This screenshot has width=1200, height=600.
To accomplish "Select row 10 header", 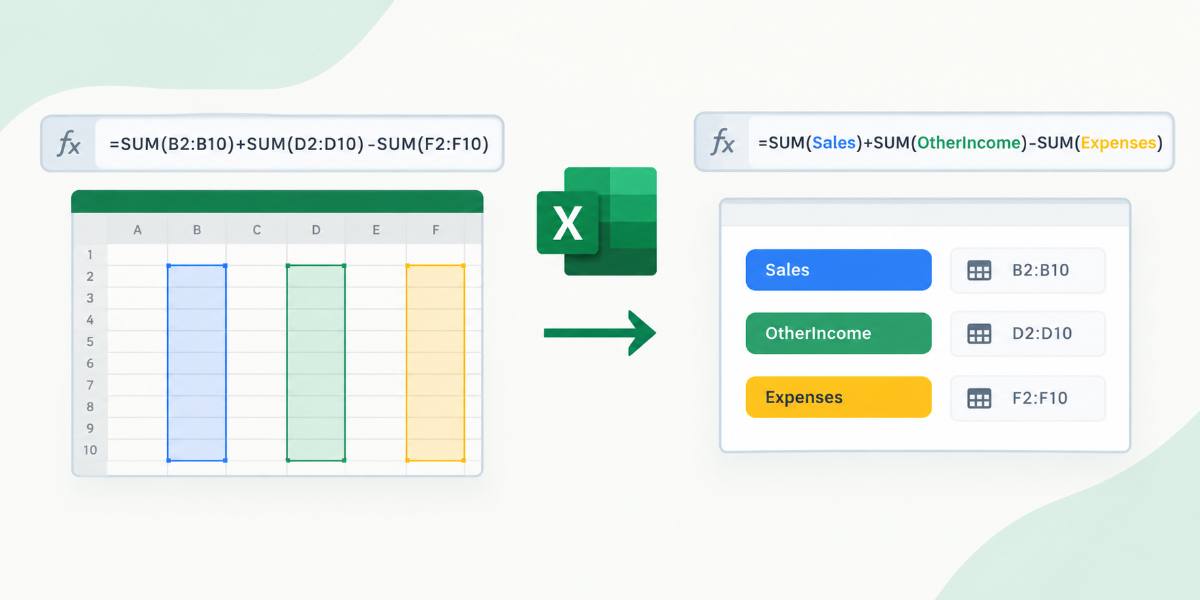I will 90,451.
